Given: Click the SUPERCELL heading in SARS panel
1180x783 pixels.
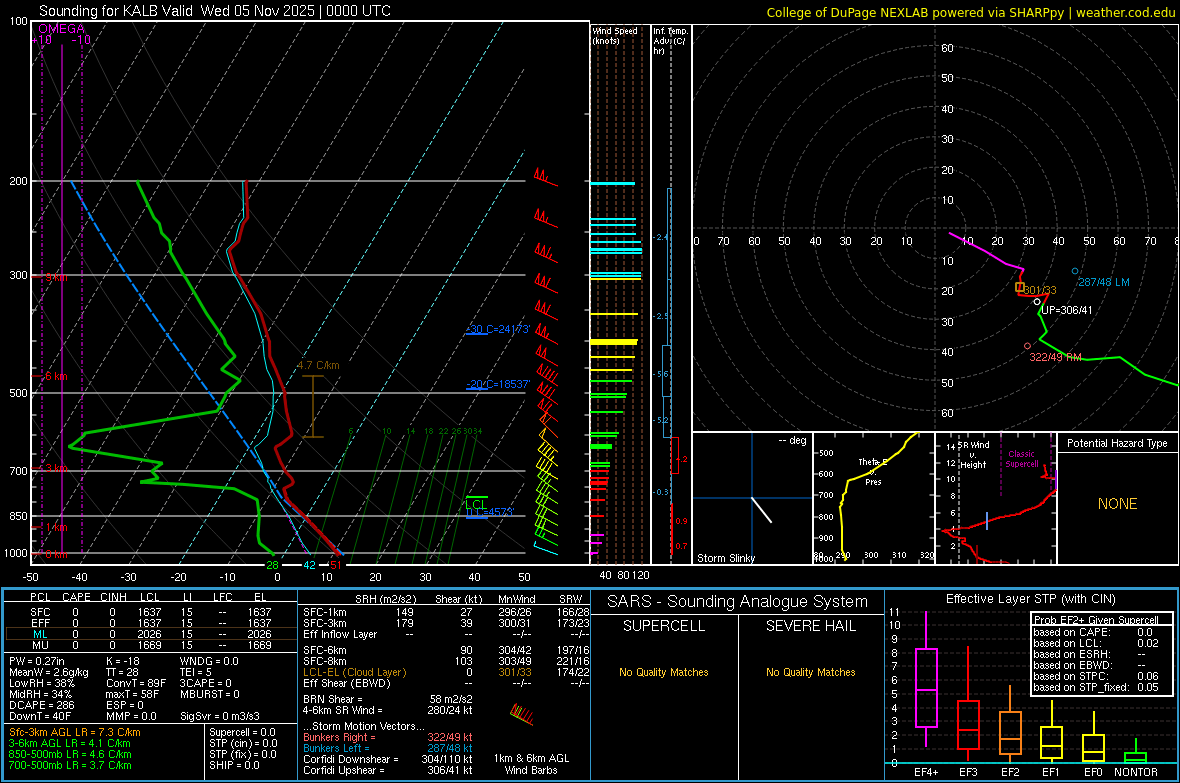Looking at the screenshot, I should 664,626.
